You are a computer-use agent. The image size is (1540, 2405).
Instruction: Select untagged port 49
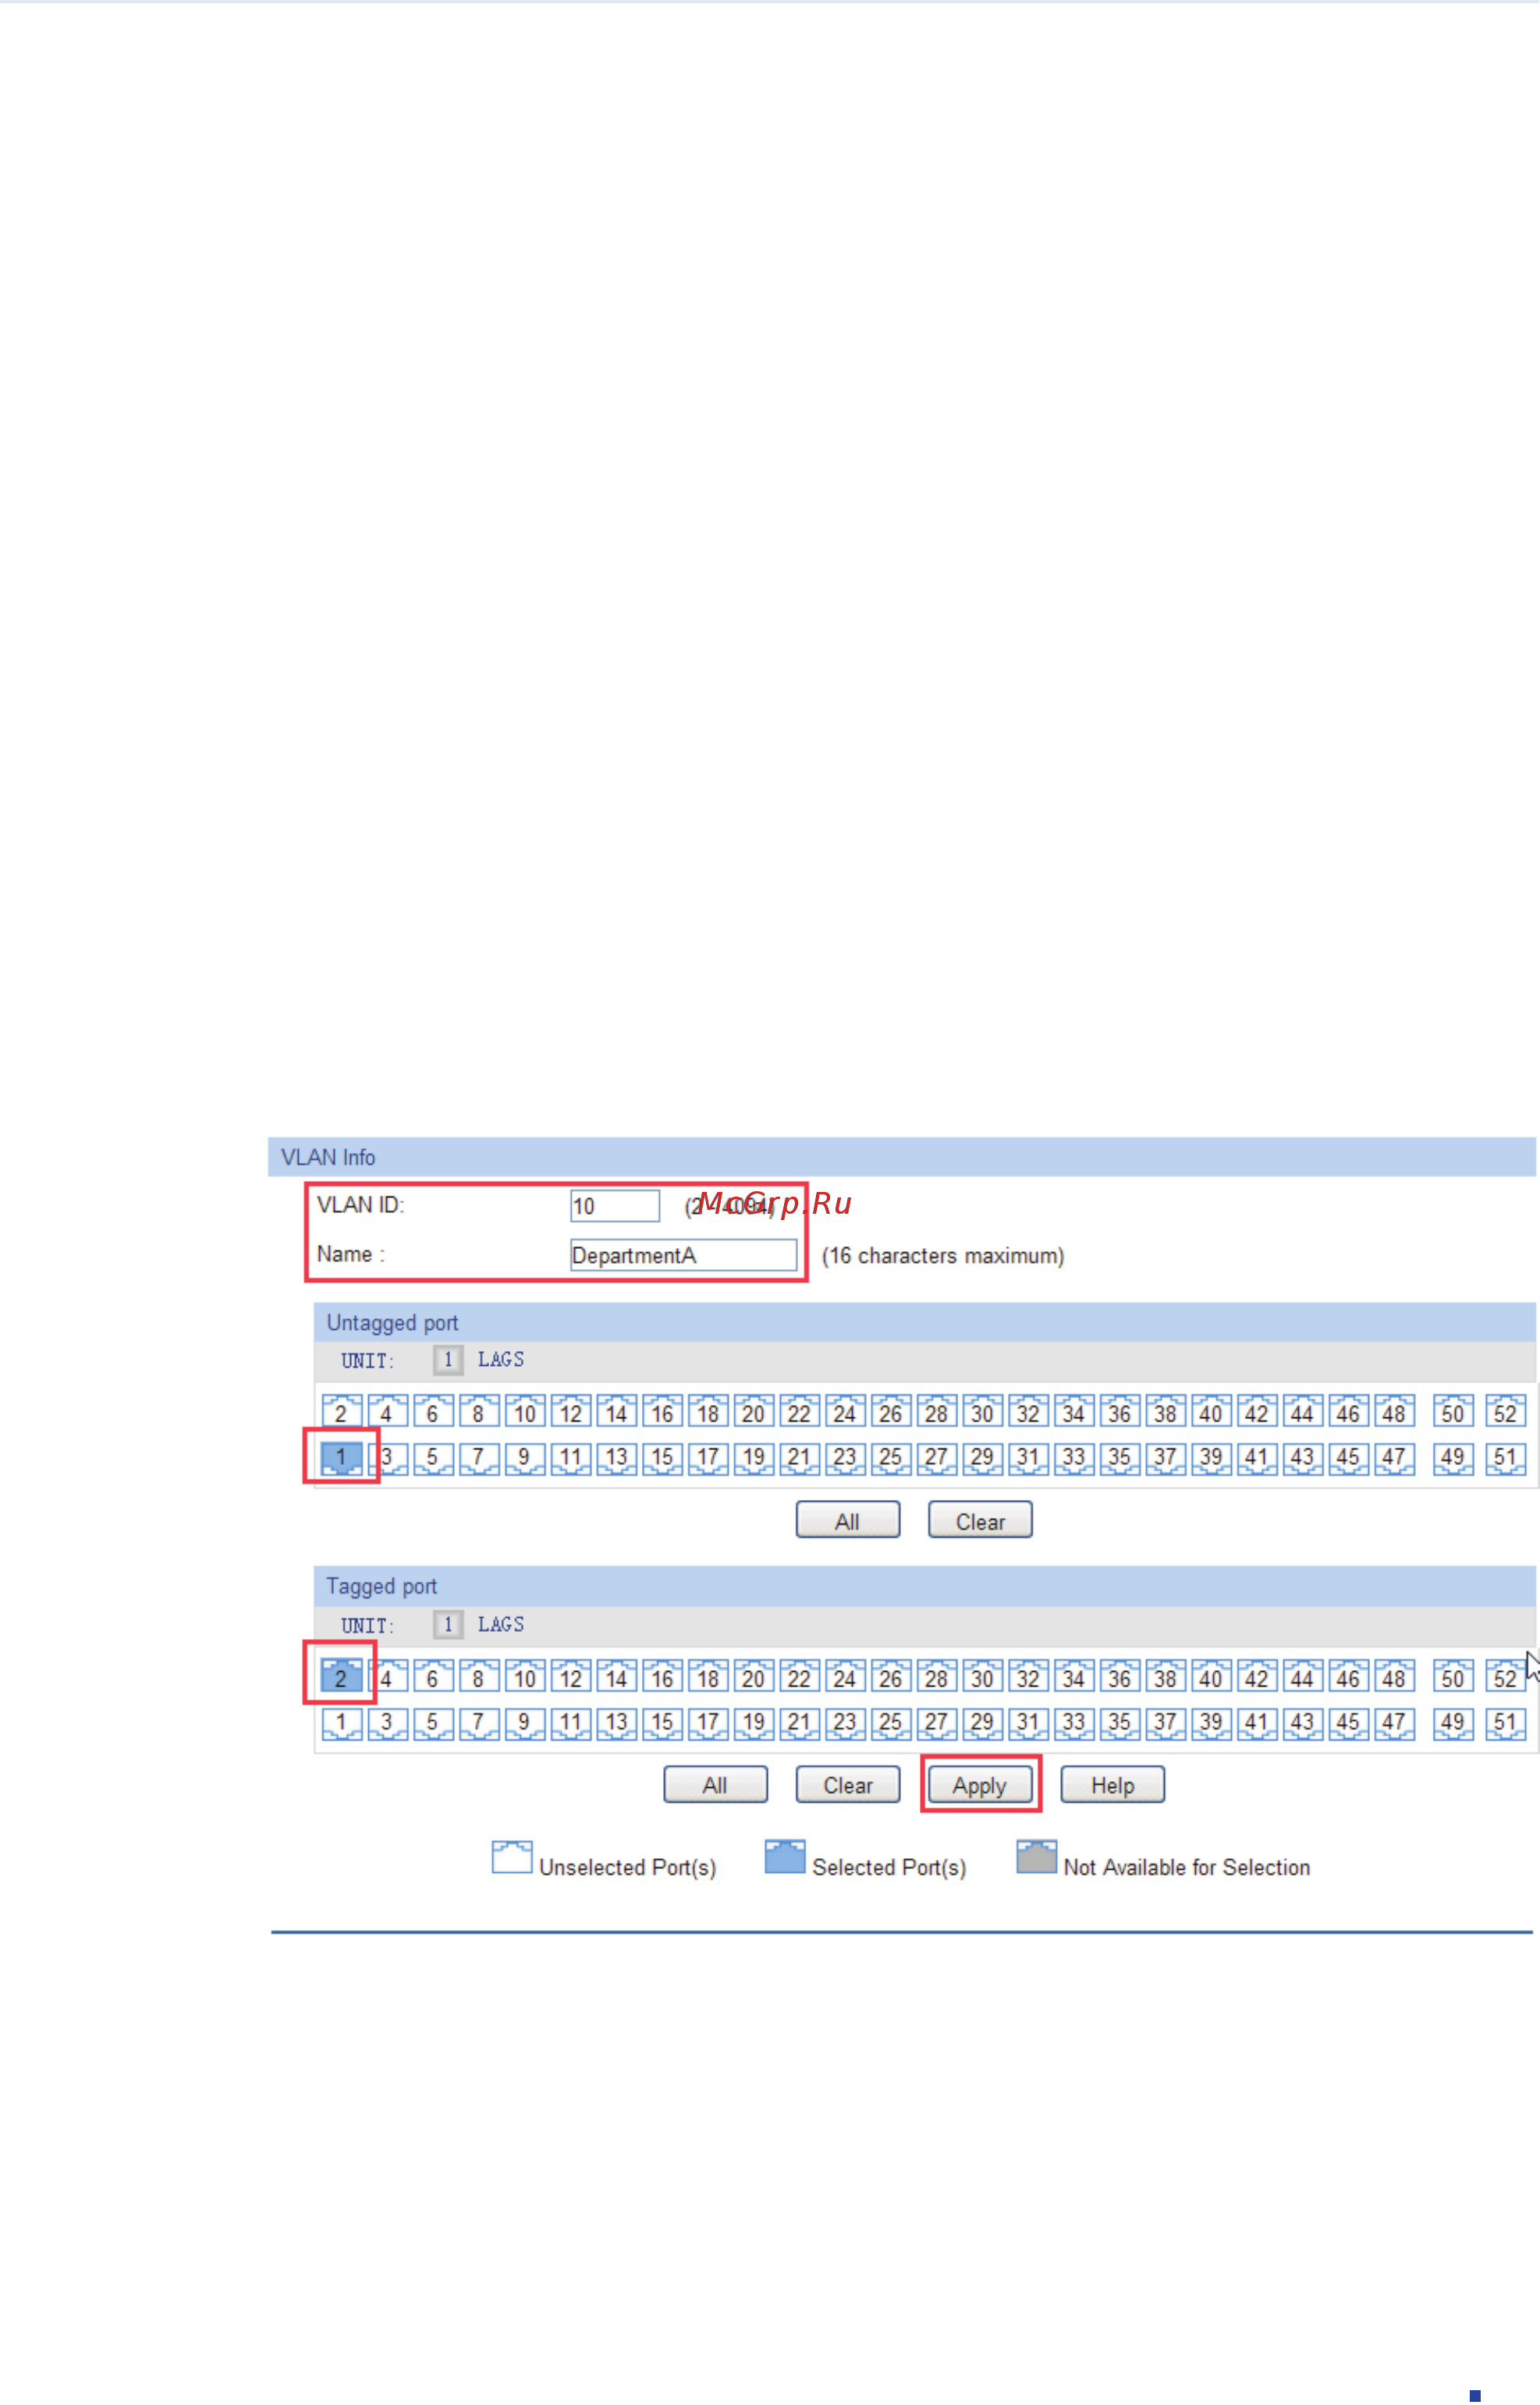[x=1453, y=1458]
